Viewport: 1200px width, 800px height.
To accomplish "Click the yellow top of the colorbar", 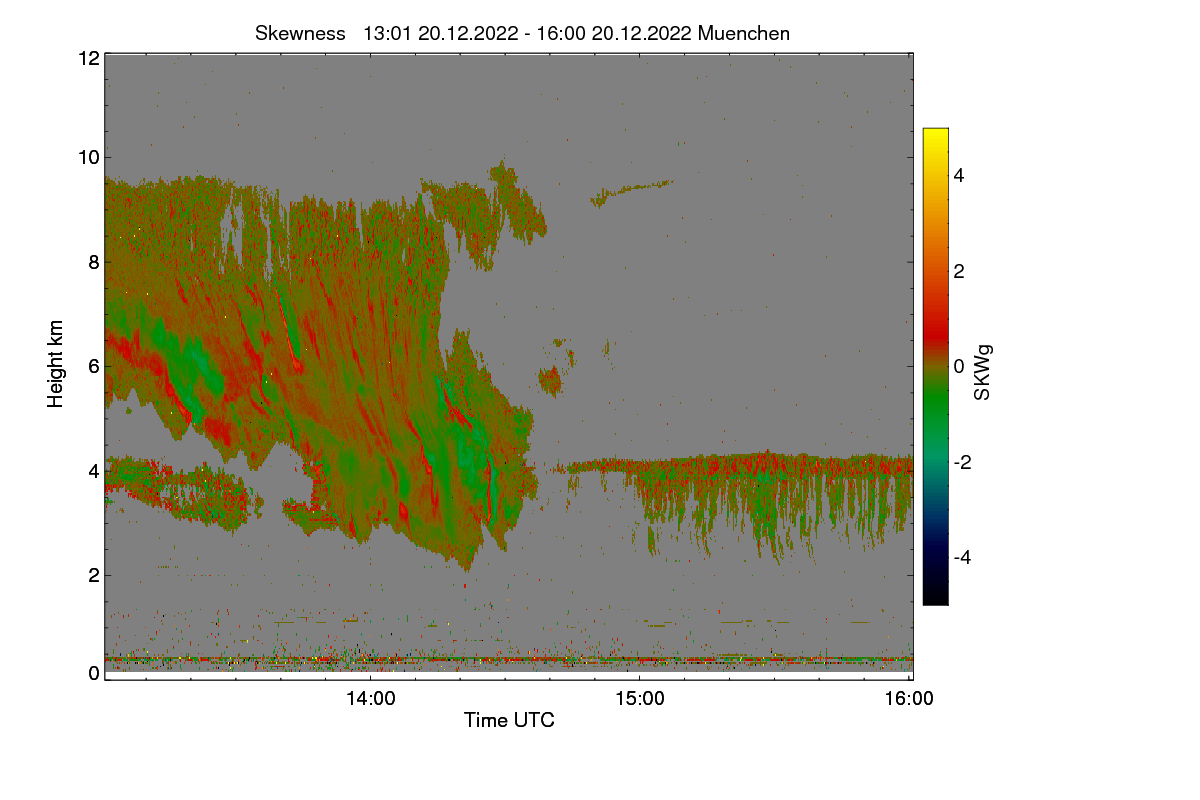I will 935,136.
